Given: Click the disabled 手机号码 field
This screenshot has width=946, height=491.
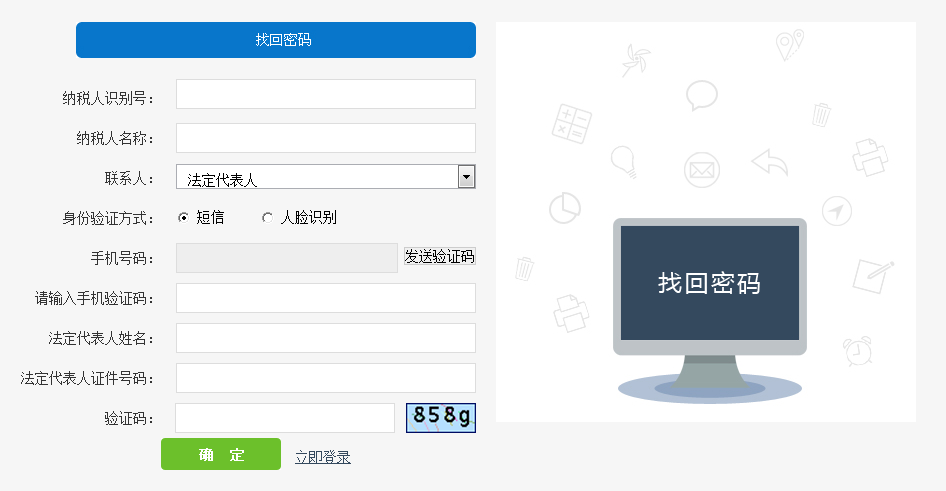Looking at the screenshot, I should (x=287, y=258).
